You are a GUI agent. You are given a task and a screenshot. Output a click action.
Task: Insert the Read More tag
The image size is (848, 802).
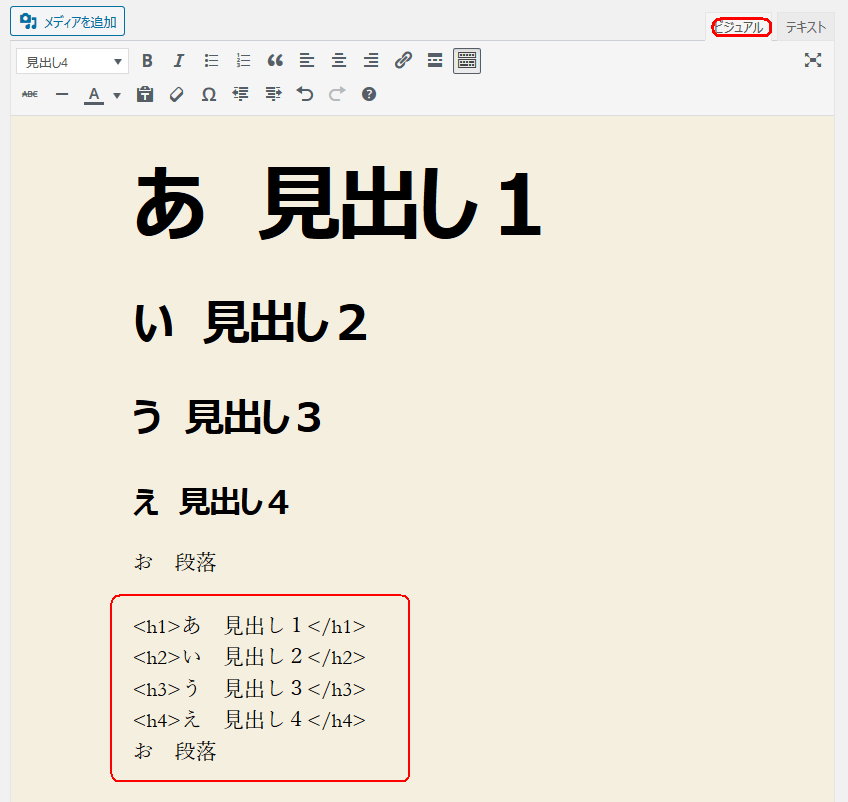(435, 61)
